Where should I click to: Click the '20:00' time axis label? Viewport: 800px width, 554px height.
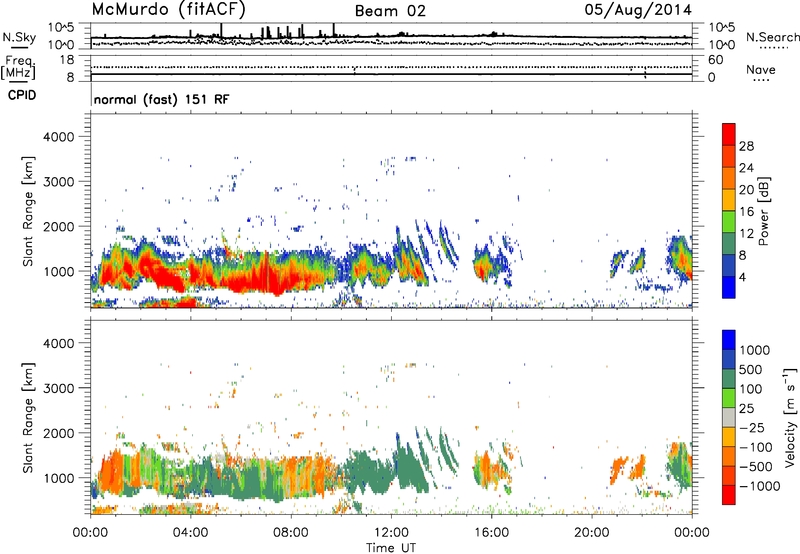point(592,533)
